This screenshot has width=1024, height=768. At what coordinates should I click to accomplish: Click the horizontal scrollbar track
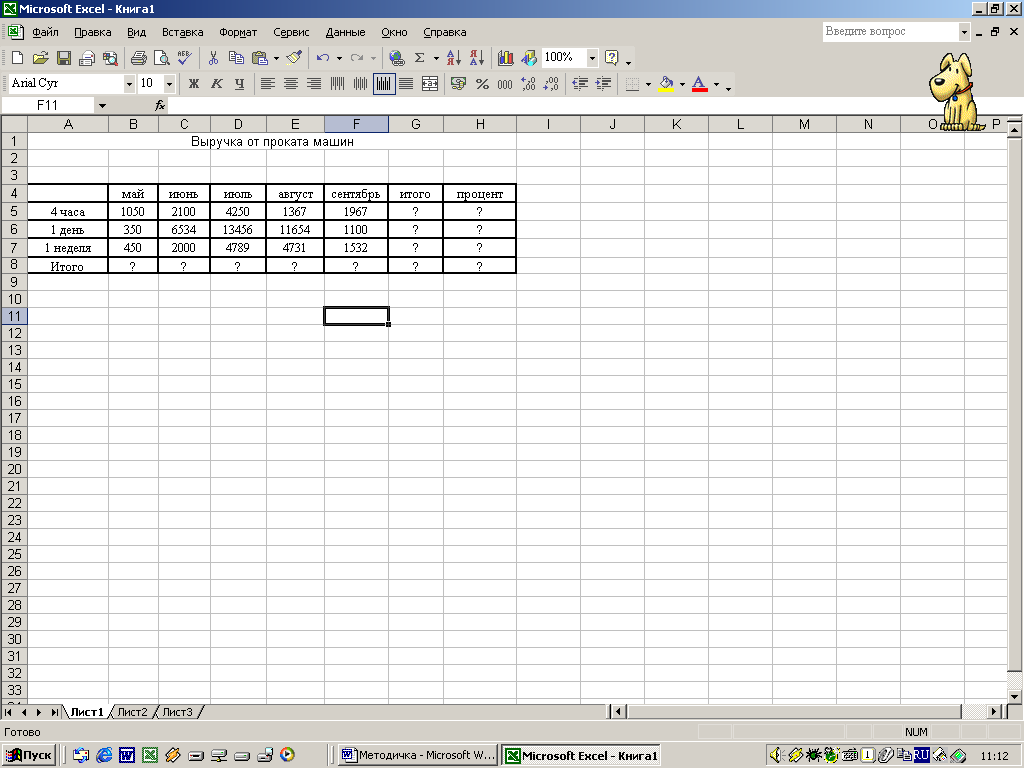coord(807,711)
